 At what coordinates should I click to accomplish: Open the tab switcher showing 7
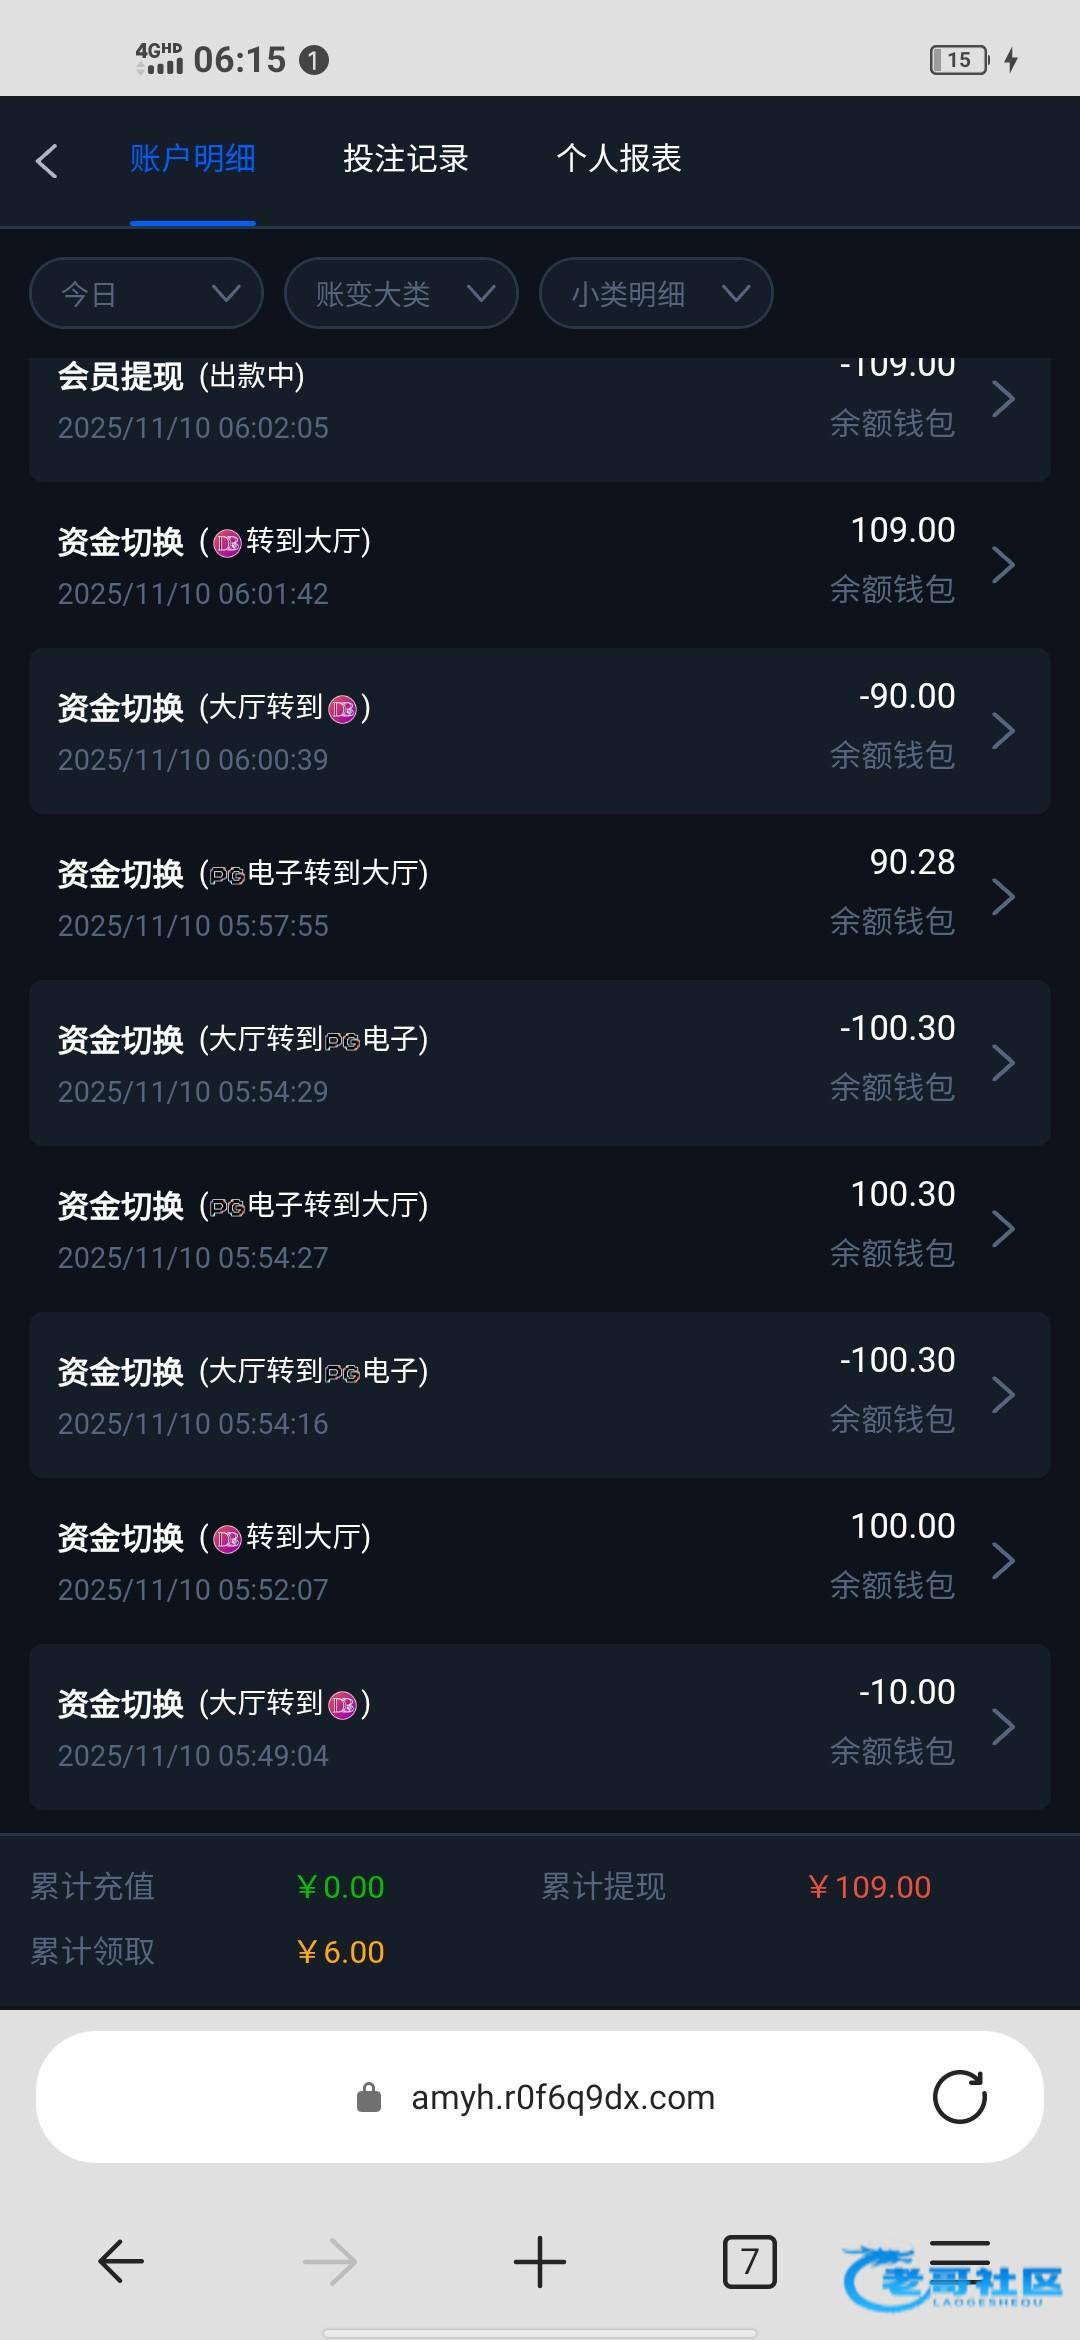[x=749, y=2261]
